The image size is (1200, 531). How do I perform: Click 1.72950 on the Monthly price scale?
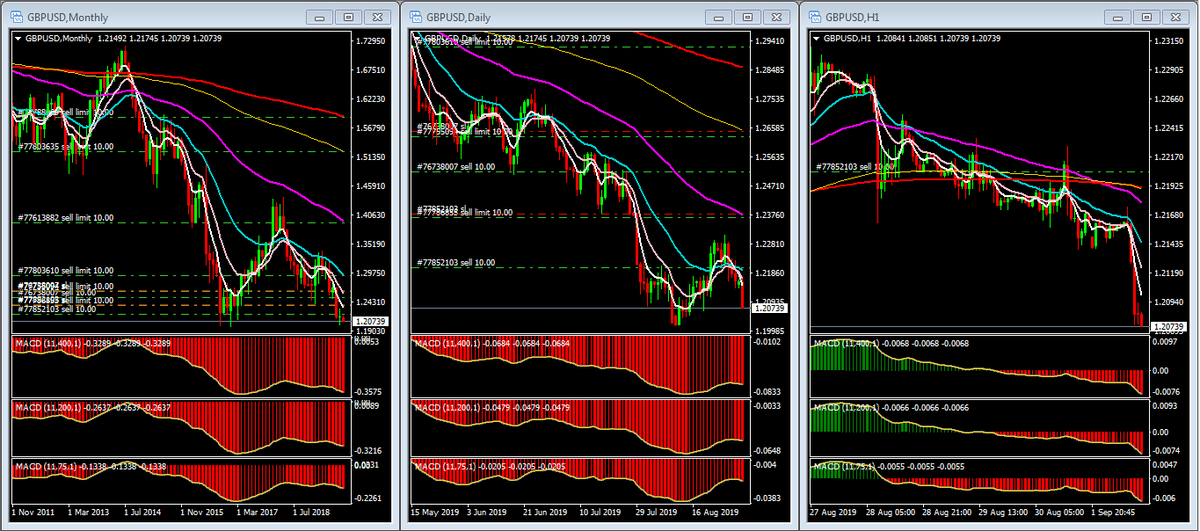(x=372, y=41)
